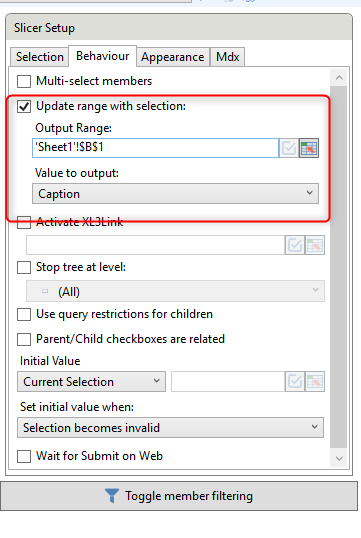Click the range selector icon beside the Initial Value field

[x=315, y=382]
